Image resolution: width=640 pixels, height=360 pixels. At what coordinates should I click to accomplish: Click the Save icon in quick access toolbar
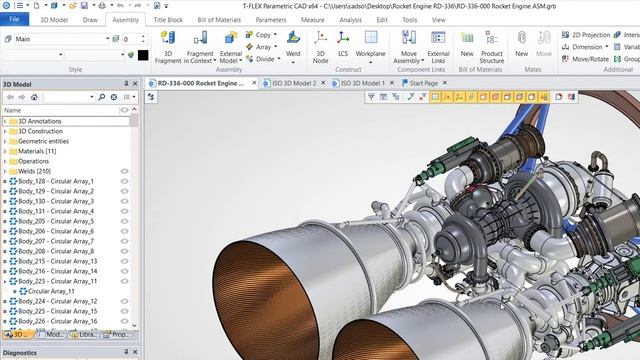(84, 6)
